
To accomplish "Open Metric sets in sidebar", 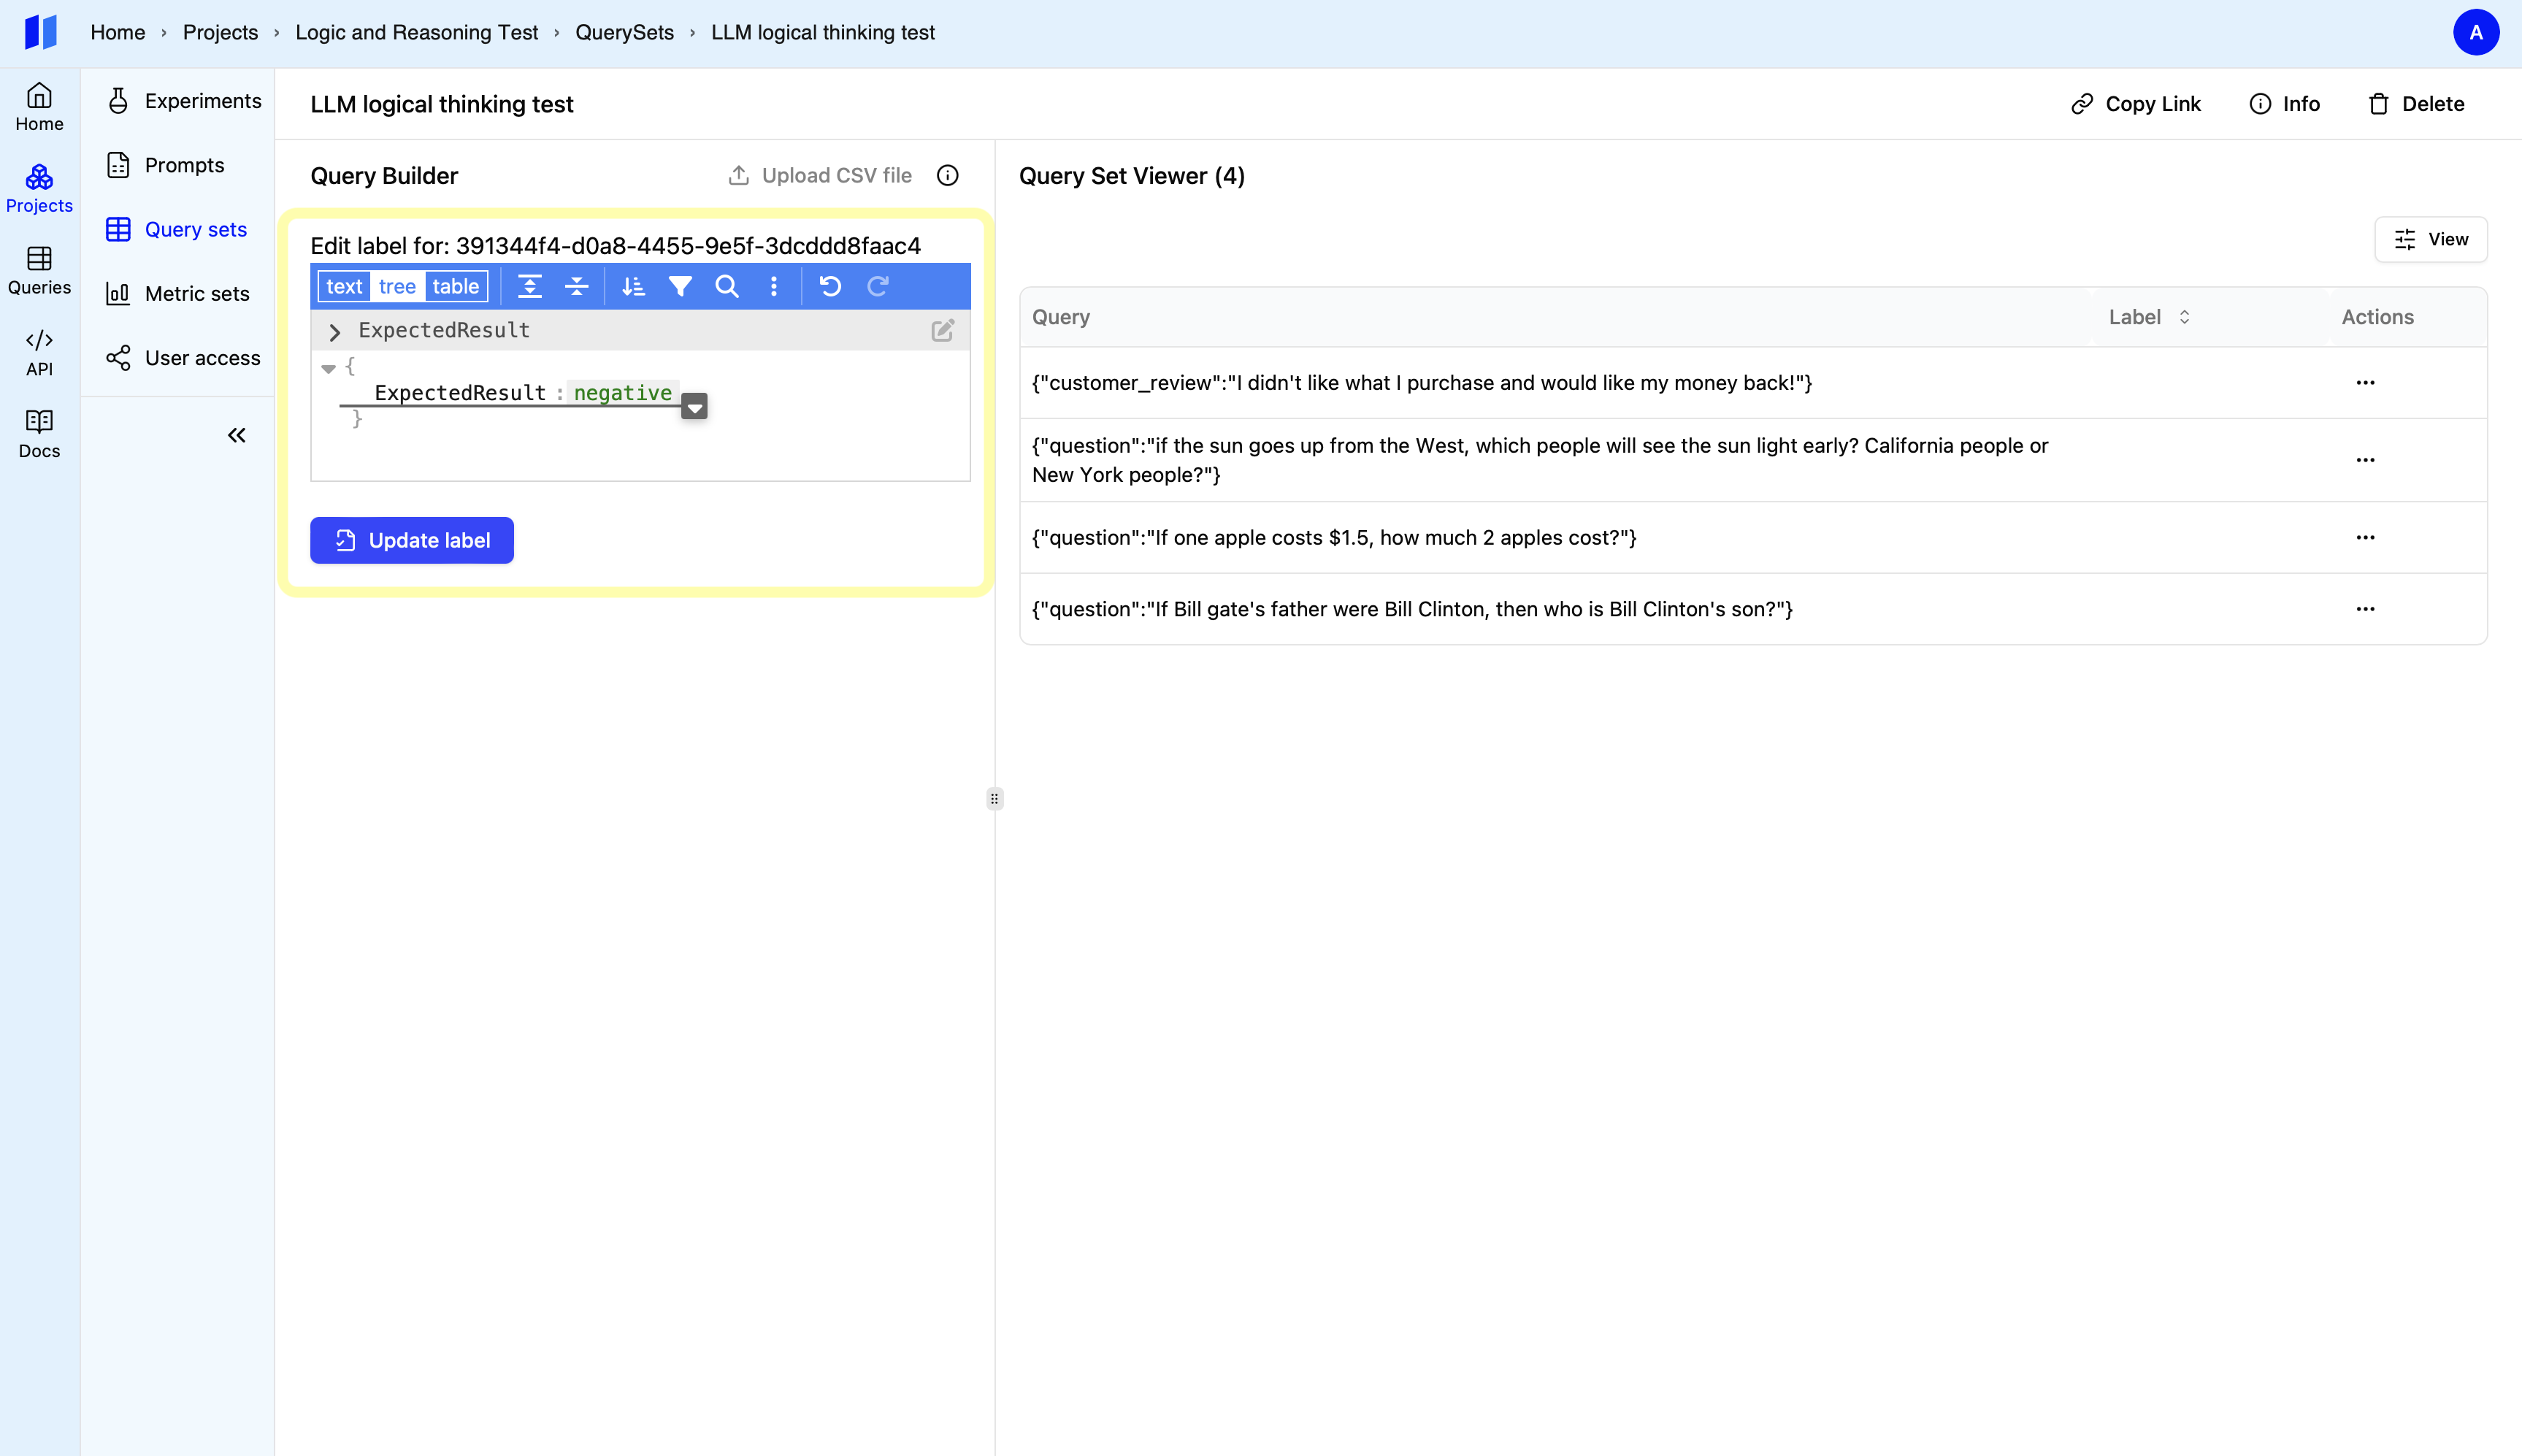I will [x=196, y=294].
